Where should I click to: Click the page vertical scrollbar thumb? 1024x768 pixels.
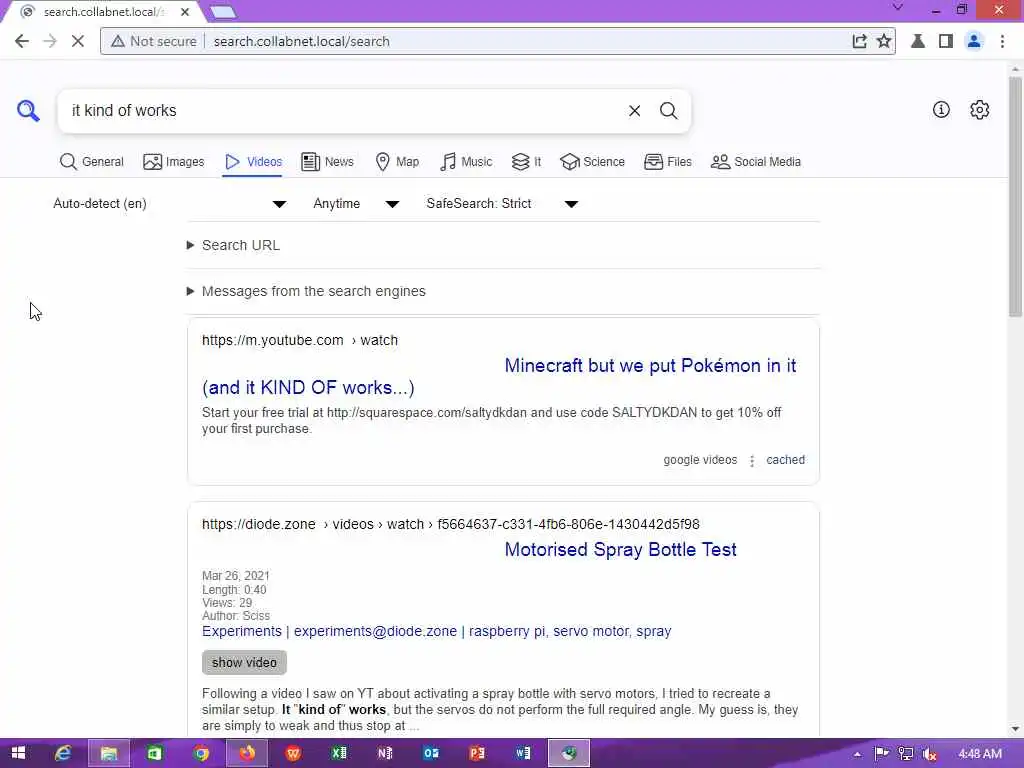coord(1015,196)
